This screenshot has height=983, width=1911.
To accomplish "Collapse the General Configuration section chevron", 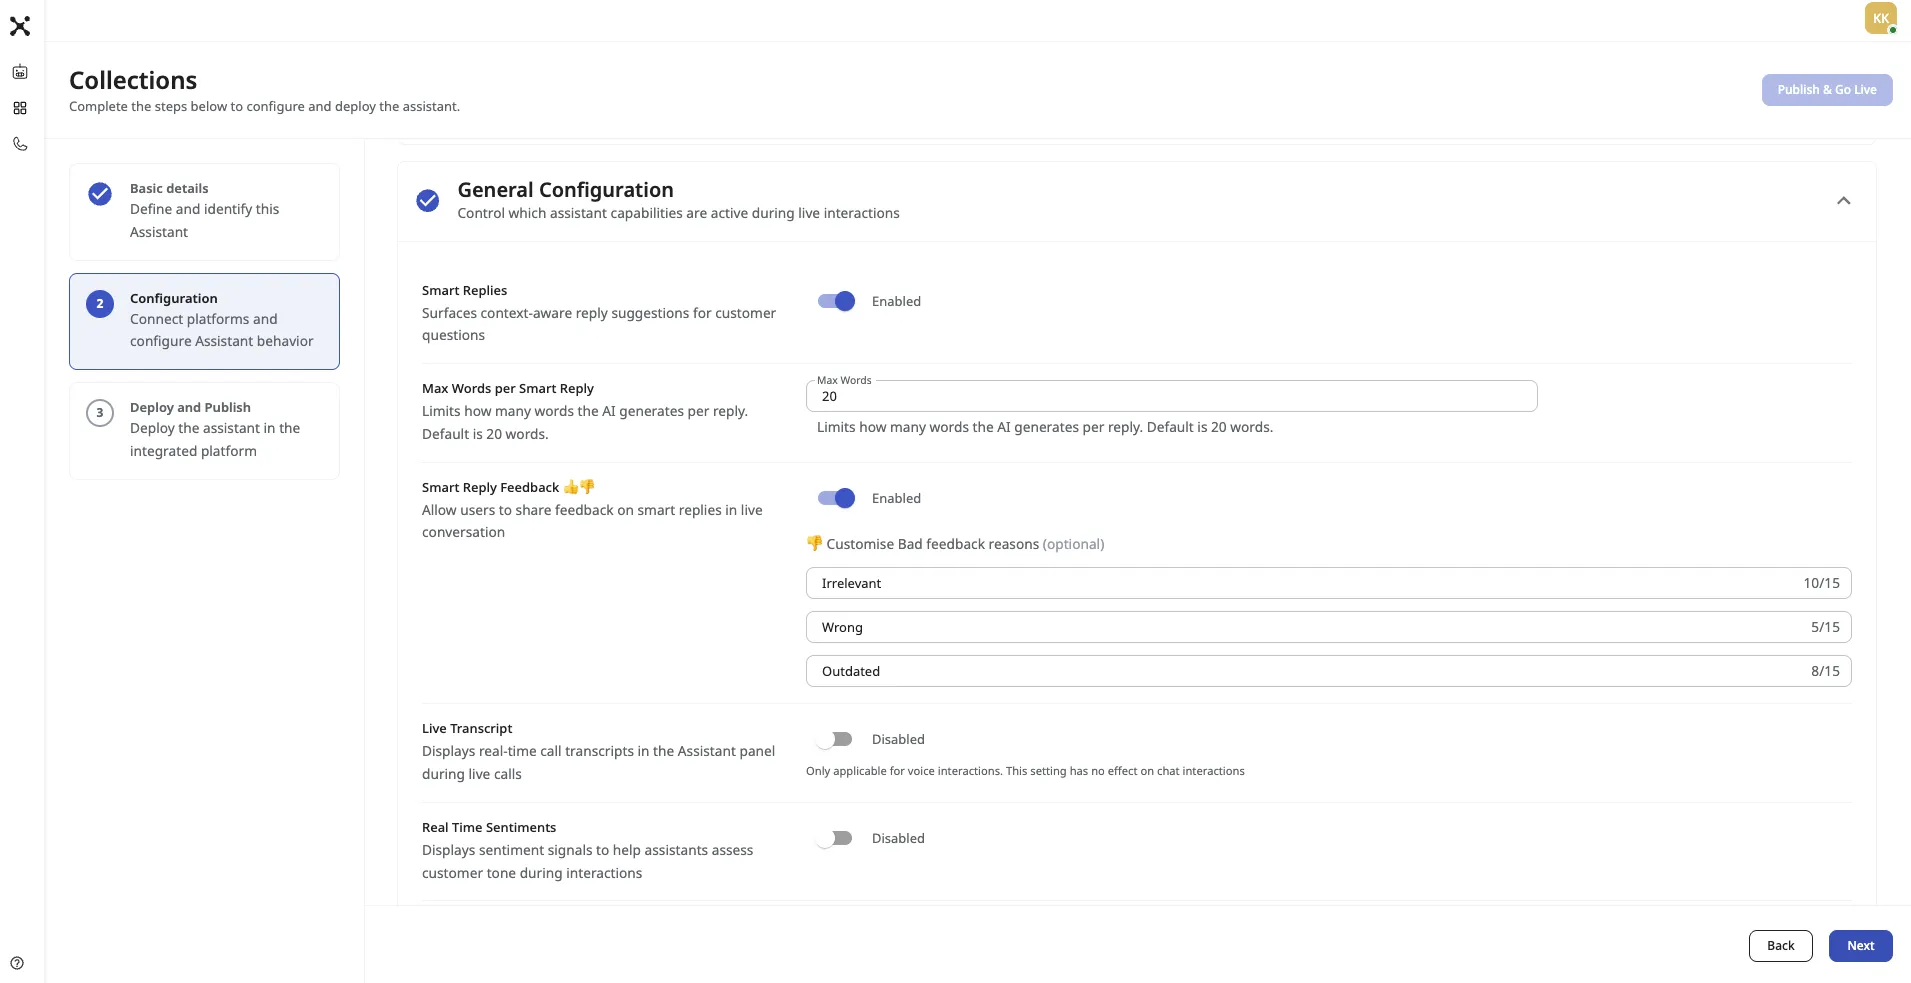I will 1843,201.
